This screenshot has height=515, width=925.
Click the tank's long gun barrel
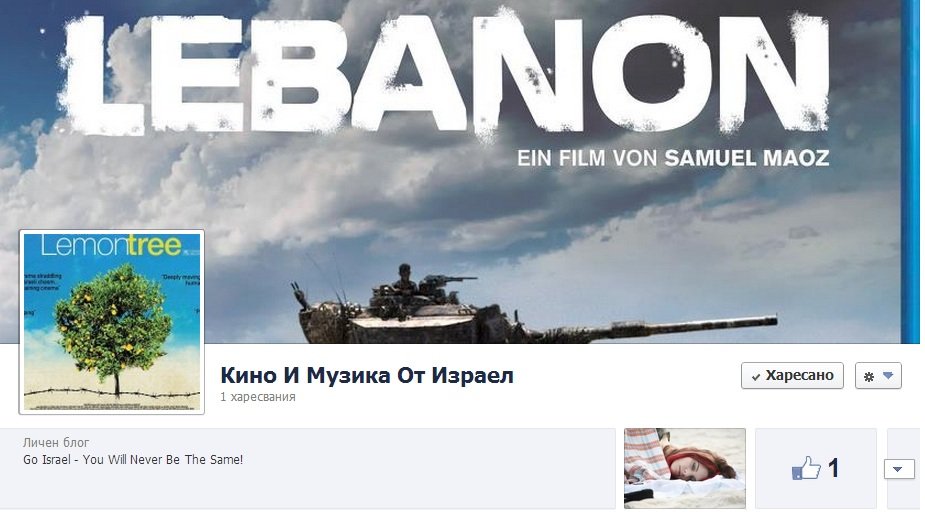tap(661, 327)
